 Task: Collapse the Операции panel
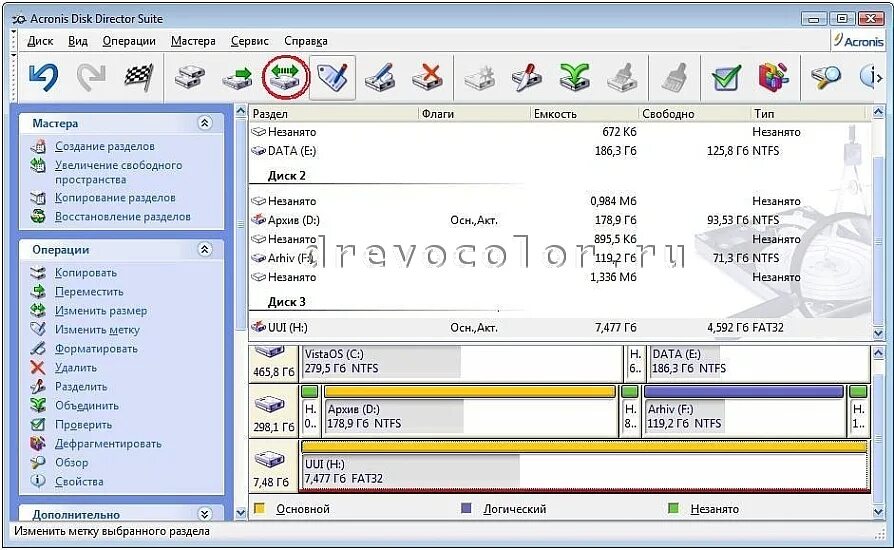pyautogui.click(x=205, y=250)
